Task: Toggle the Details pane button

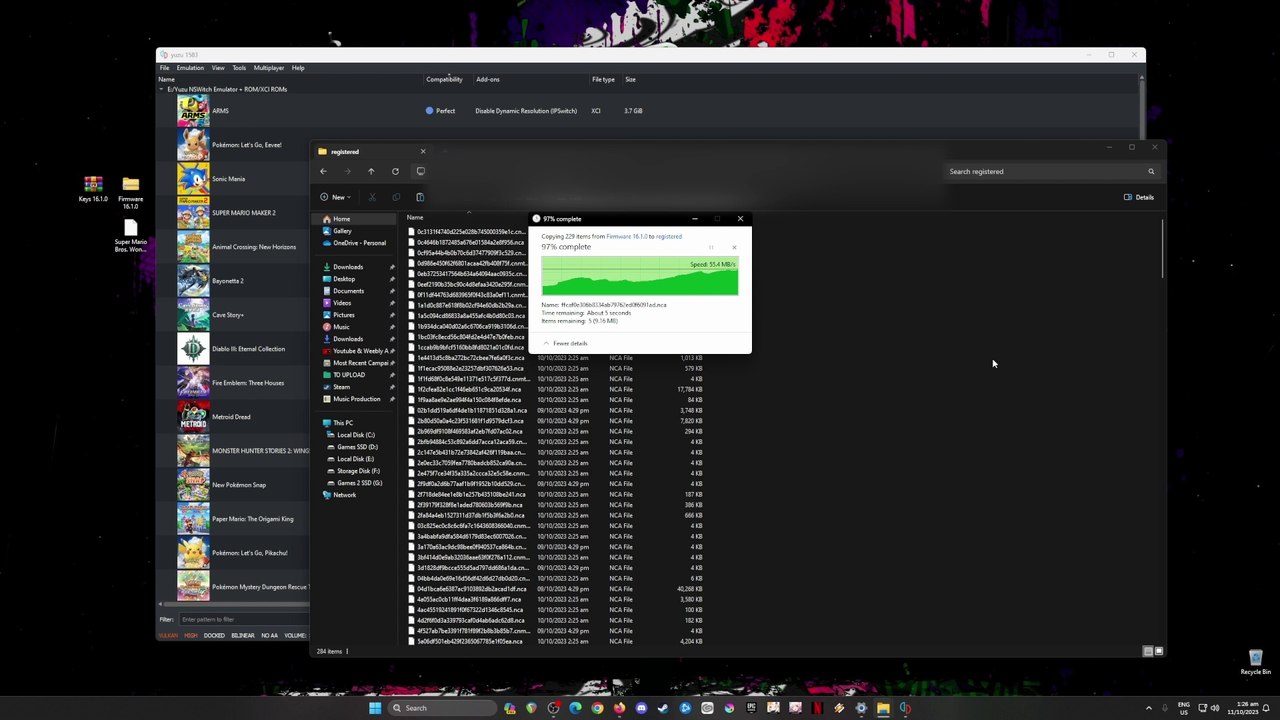Action: pos(1139,197)
